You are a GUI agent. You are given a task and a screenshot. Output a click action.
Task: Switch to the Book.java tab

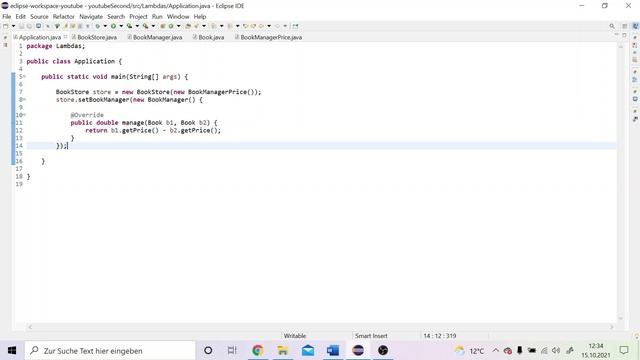click(x=211, y=37)
